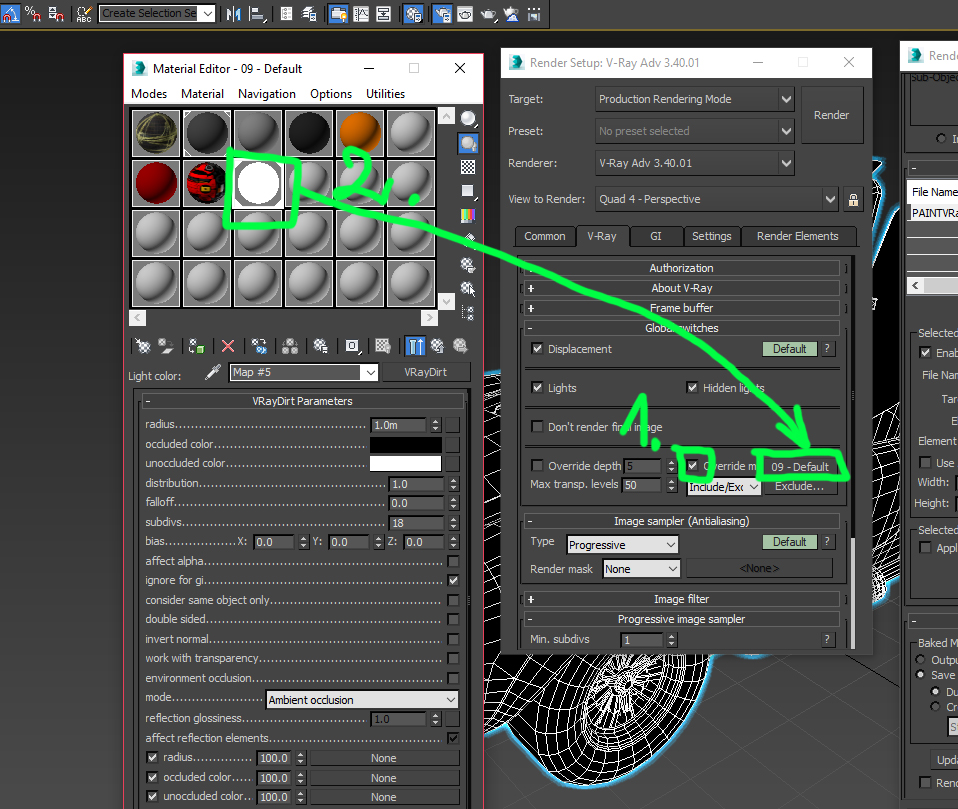Screen dimensions: 958x809
Task: Expand the Frame buffer rollout
Action: tap(682, 308)
